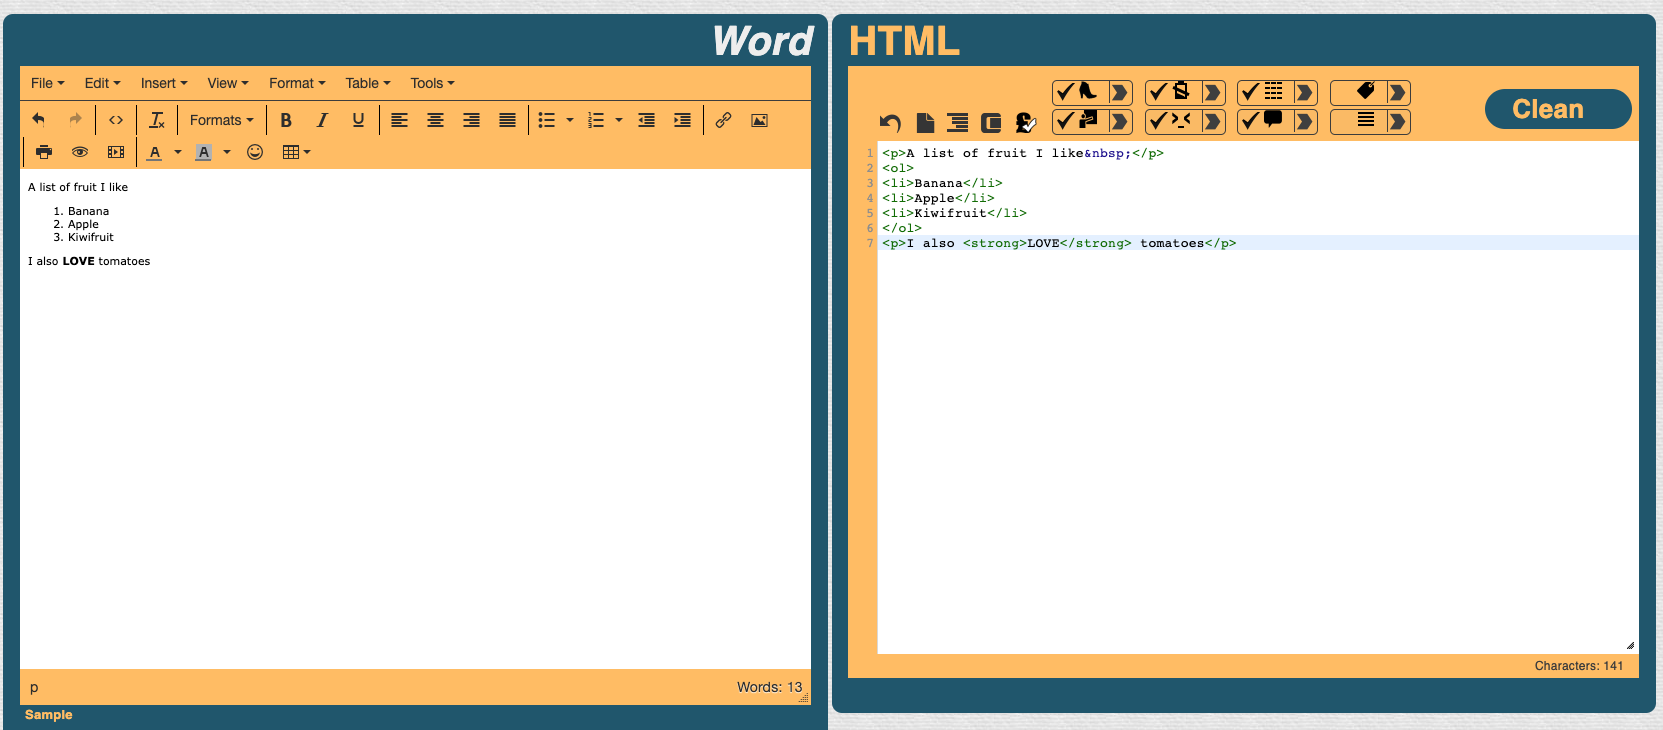The height and width of the screenshot is (730, 1663).
Task: Expand bullet list style dropdown arrow
Action: (x=570, y=120)
